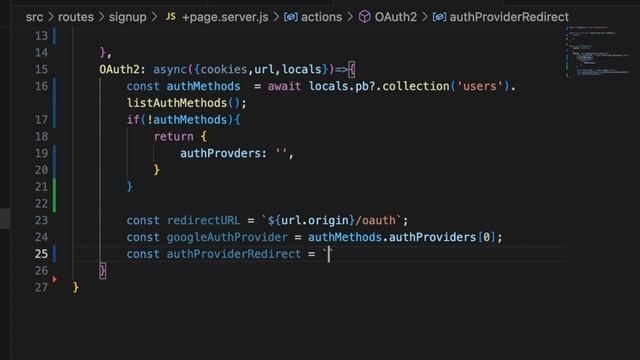Viewport: 640px width, 360px height.
Task: Open the authProviderRedirect breadcrumb symbol
Action: pos(509,17)
